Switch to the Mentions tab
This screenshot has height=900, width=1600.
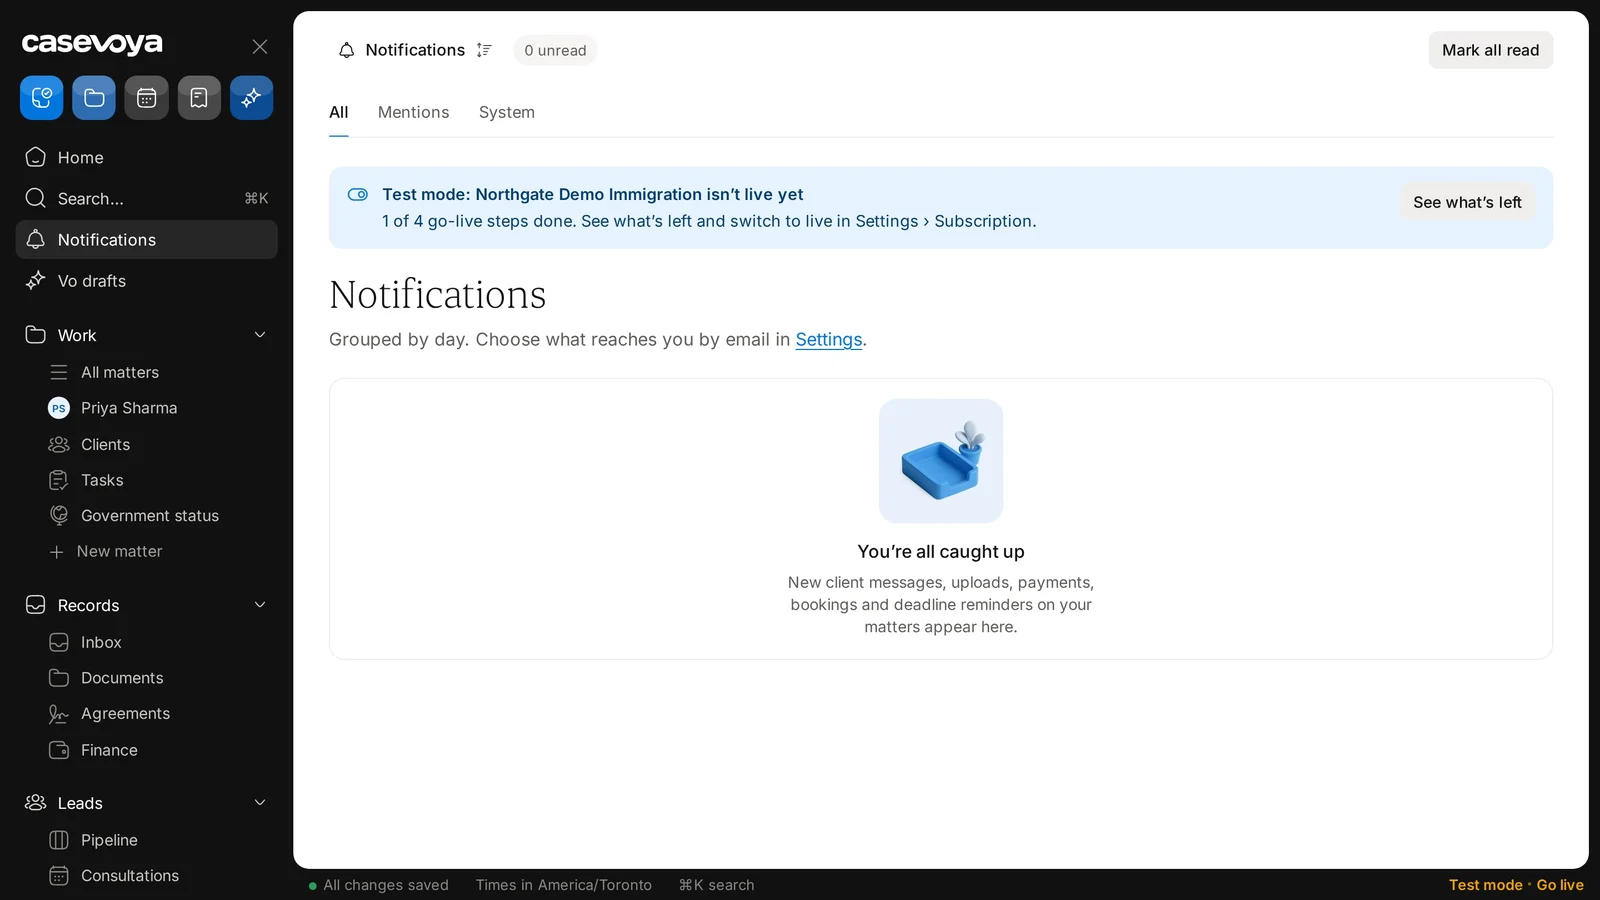coord(413,112)
